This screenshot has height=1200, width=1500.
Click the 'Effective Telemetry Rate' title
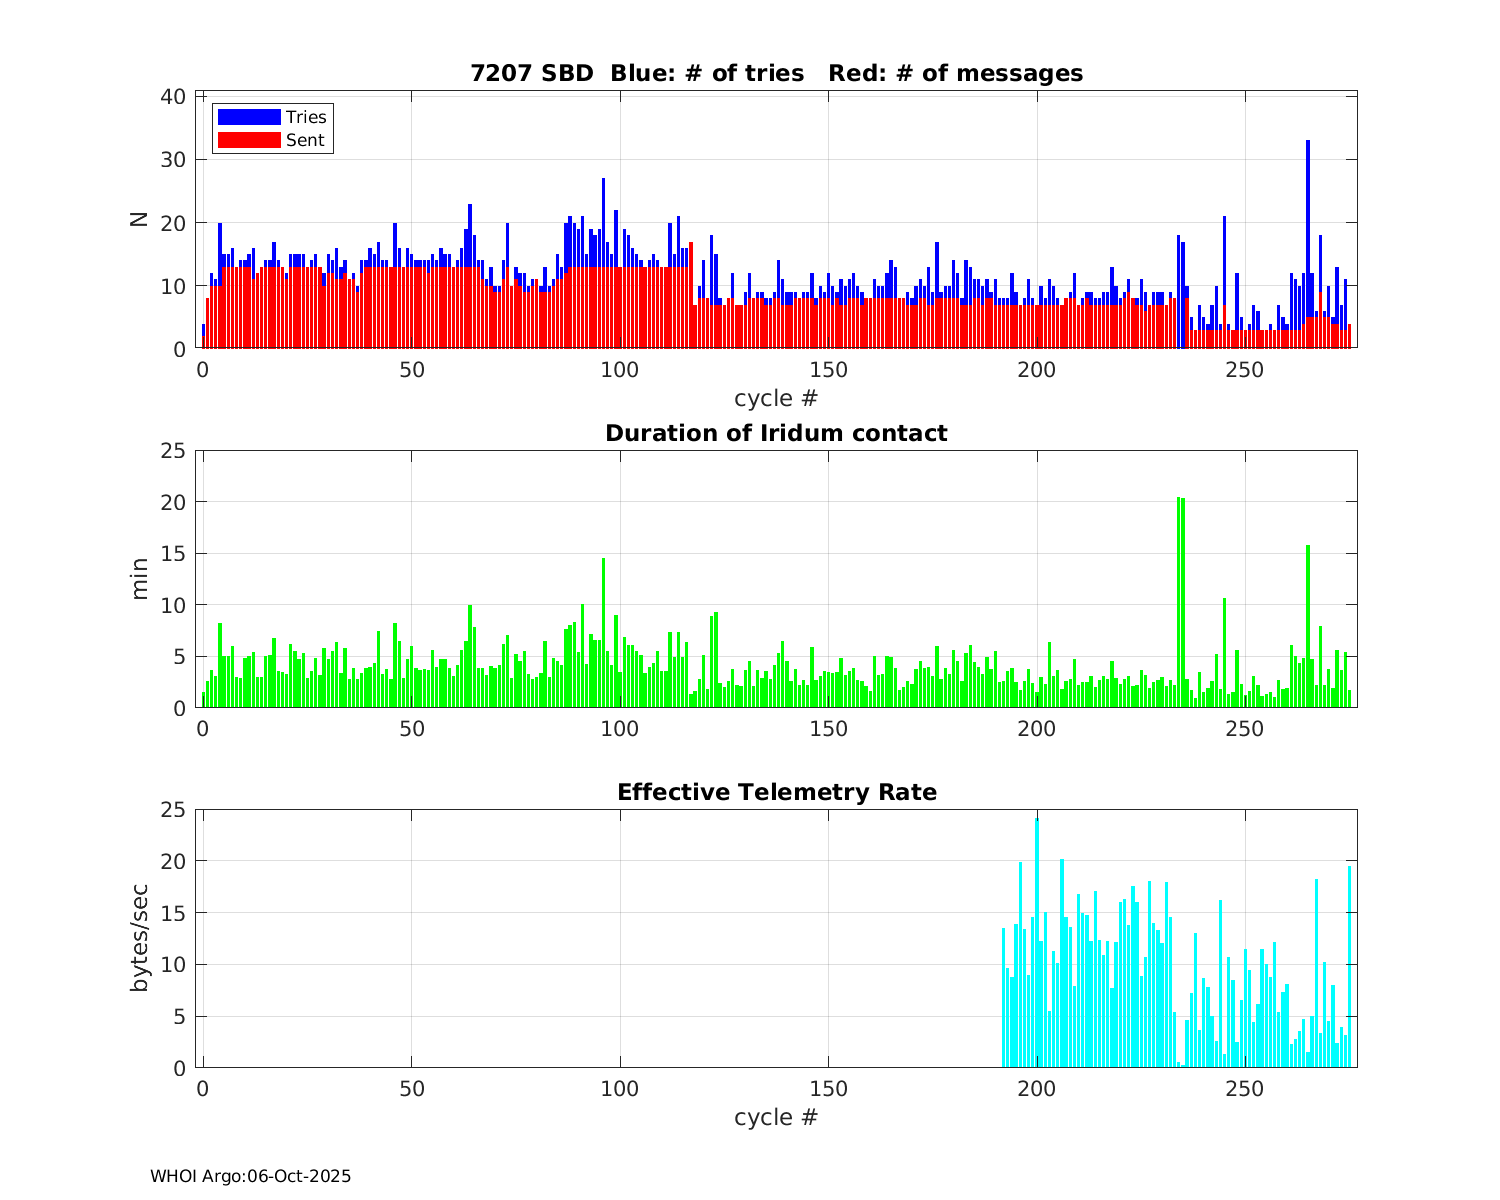(776, 792)
